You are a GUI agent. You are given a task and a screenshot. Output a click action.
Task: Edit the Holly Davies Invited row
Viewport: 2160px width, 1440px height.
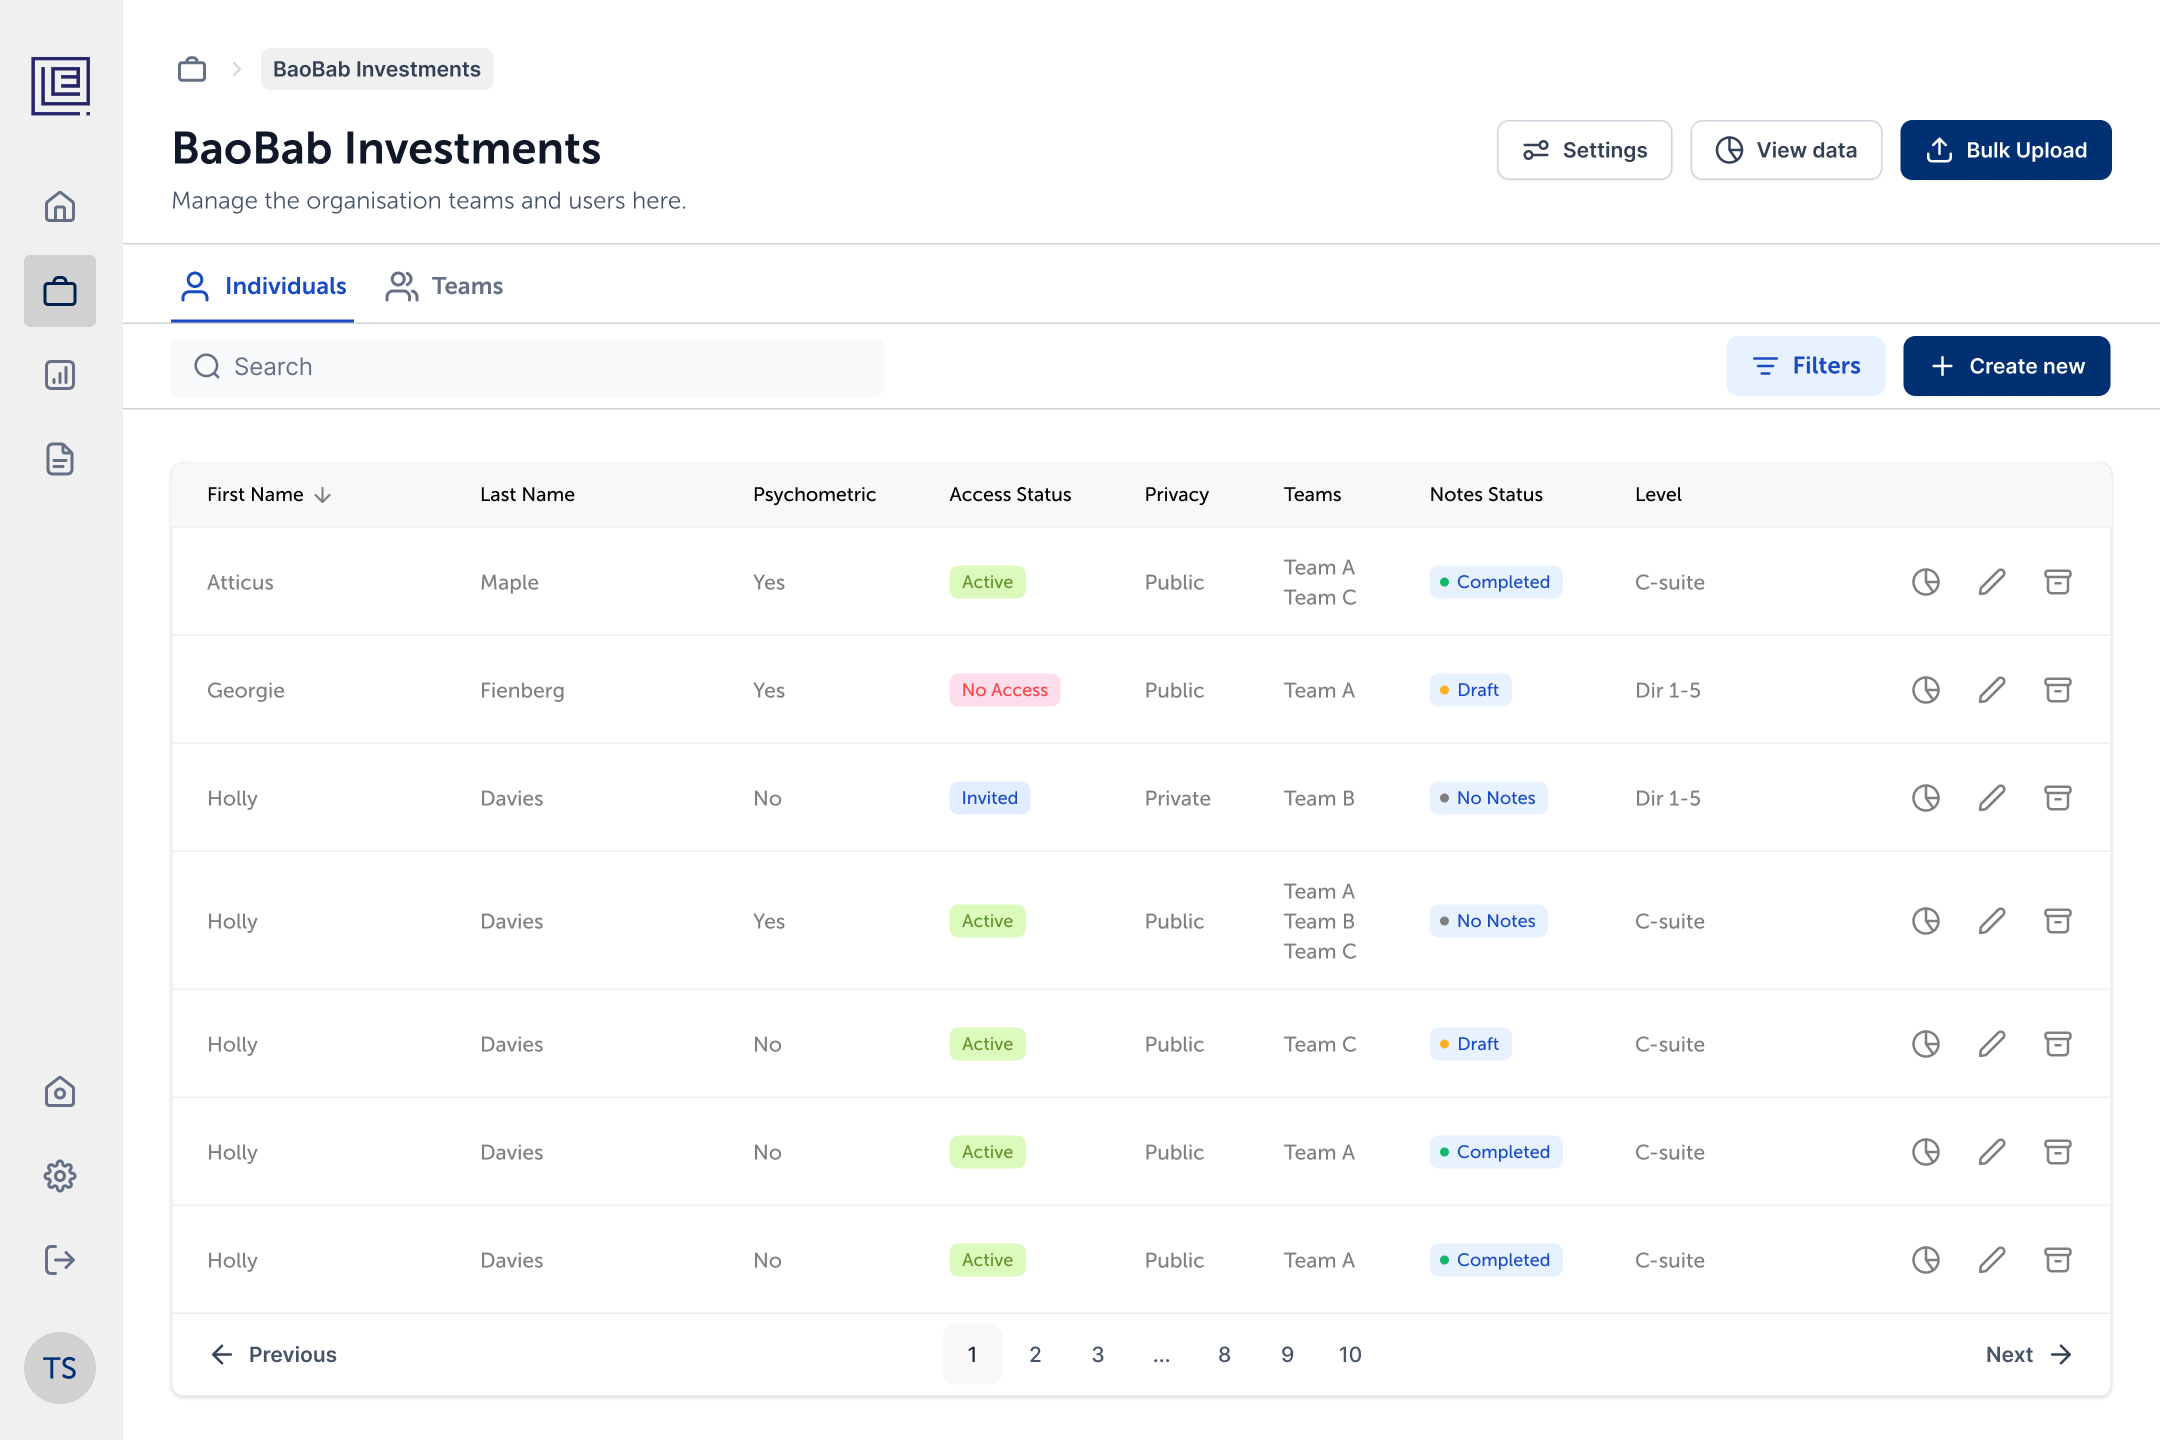(x=1992, y=798)
